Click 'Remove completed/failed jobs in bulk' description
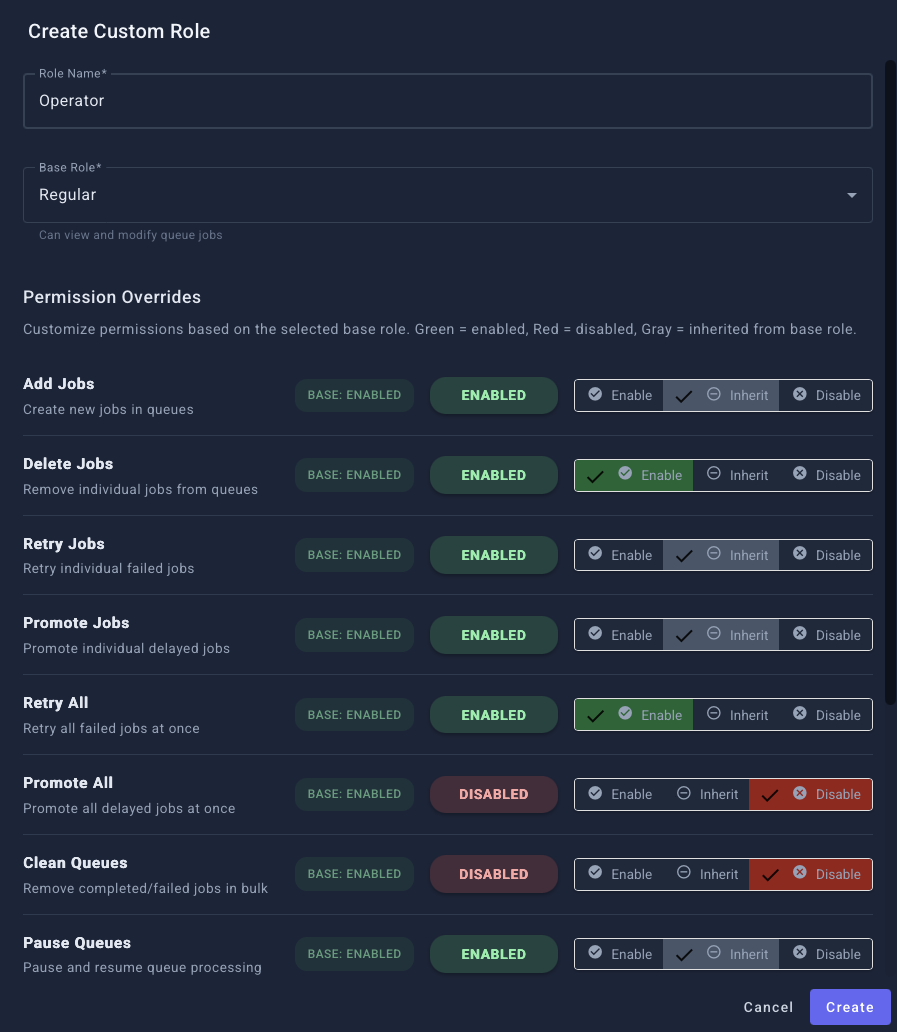The image size is (897, 1032). 145,889
